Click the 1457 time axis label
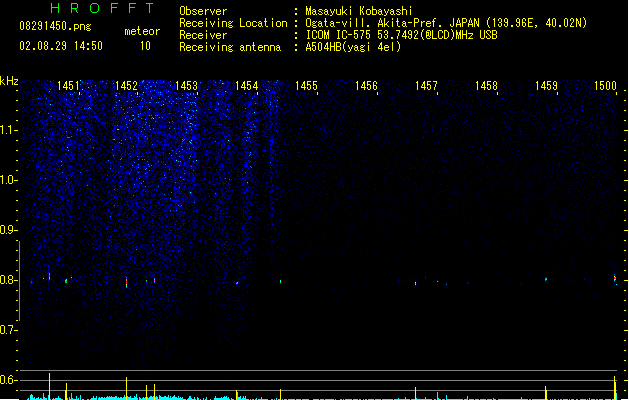The height and width of the screenshot is (400, 629). (426, 86)
